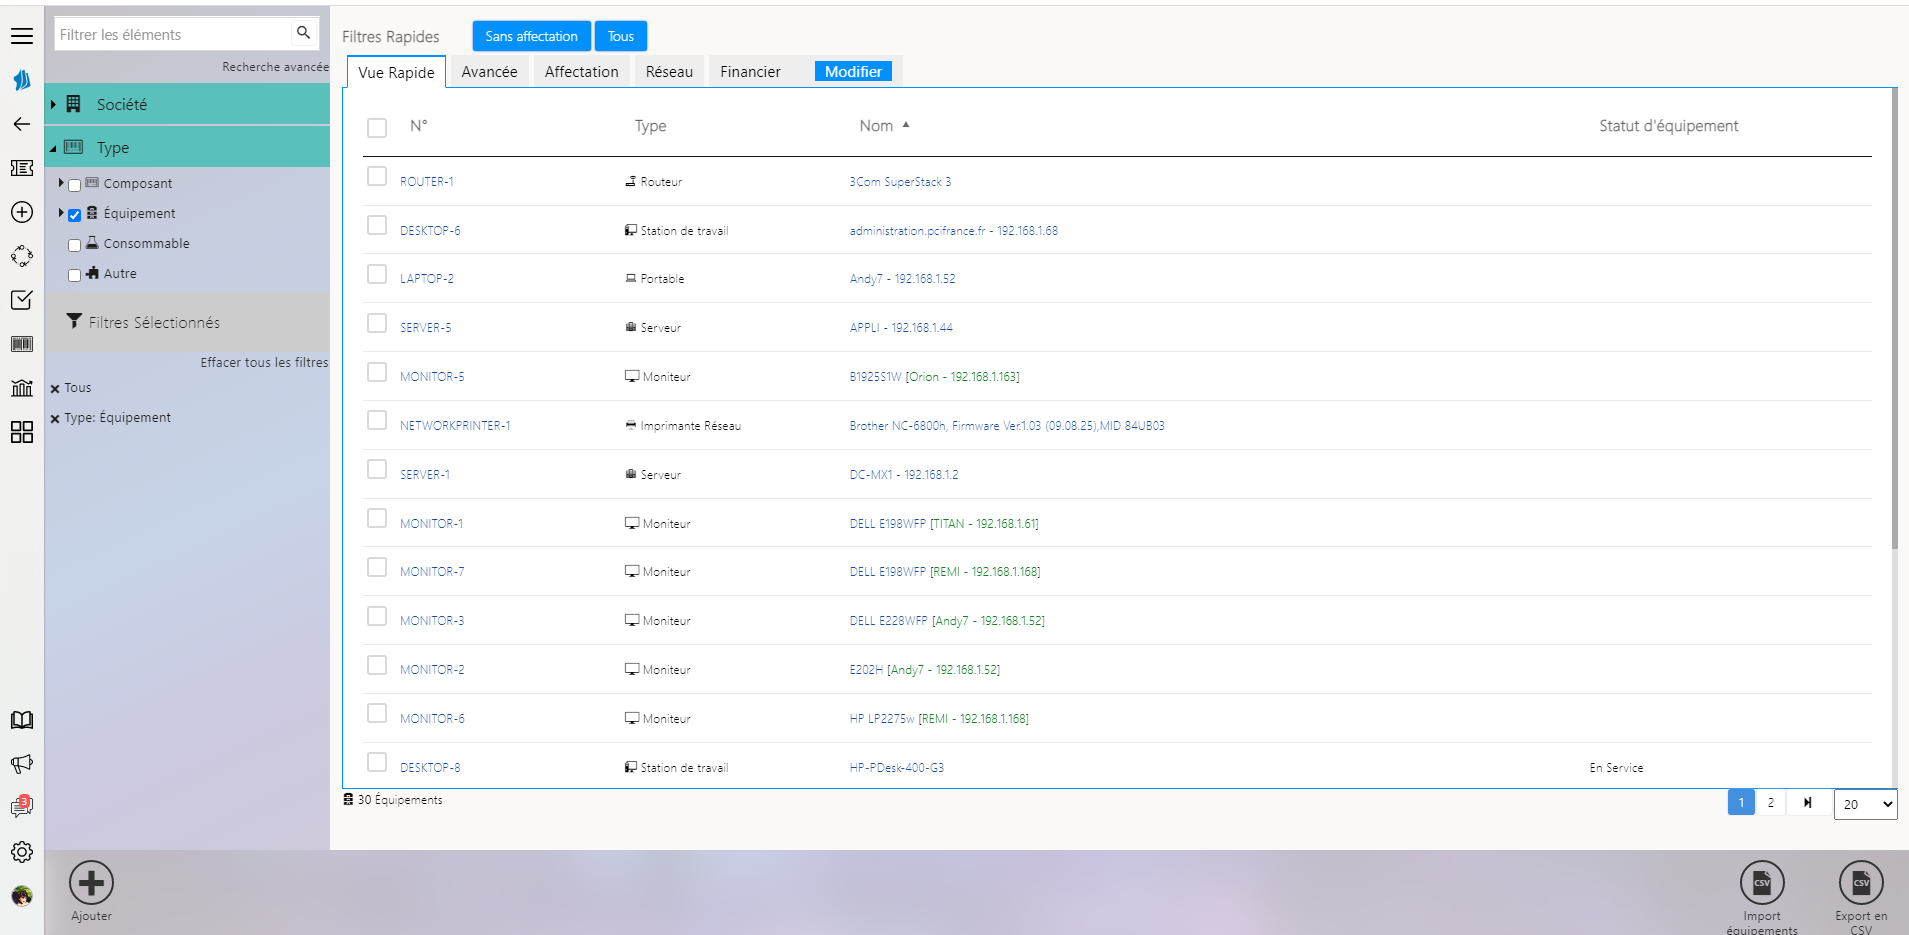Click the table vertical scrollbar

pyautogui.click(x=1894, y=318)
